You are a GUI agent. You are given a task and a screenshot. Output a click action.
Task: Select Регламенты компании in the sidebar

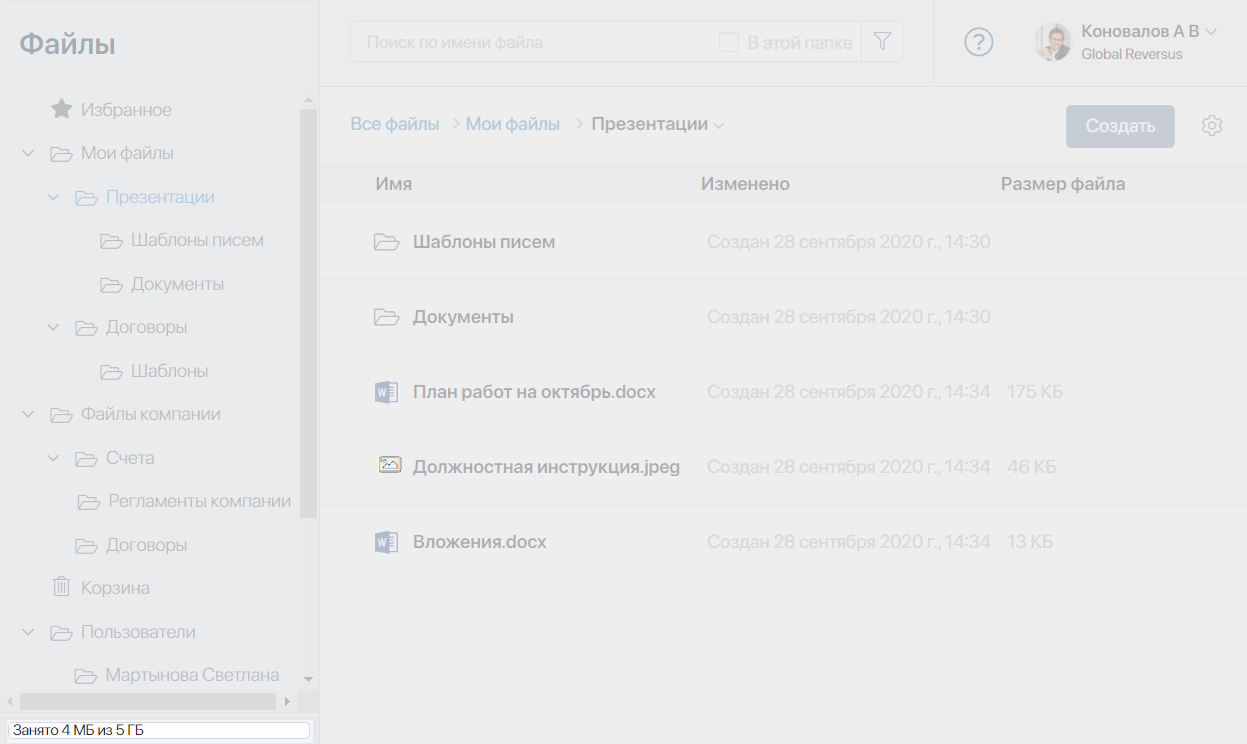point(200,501)
